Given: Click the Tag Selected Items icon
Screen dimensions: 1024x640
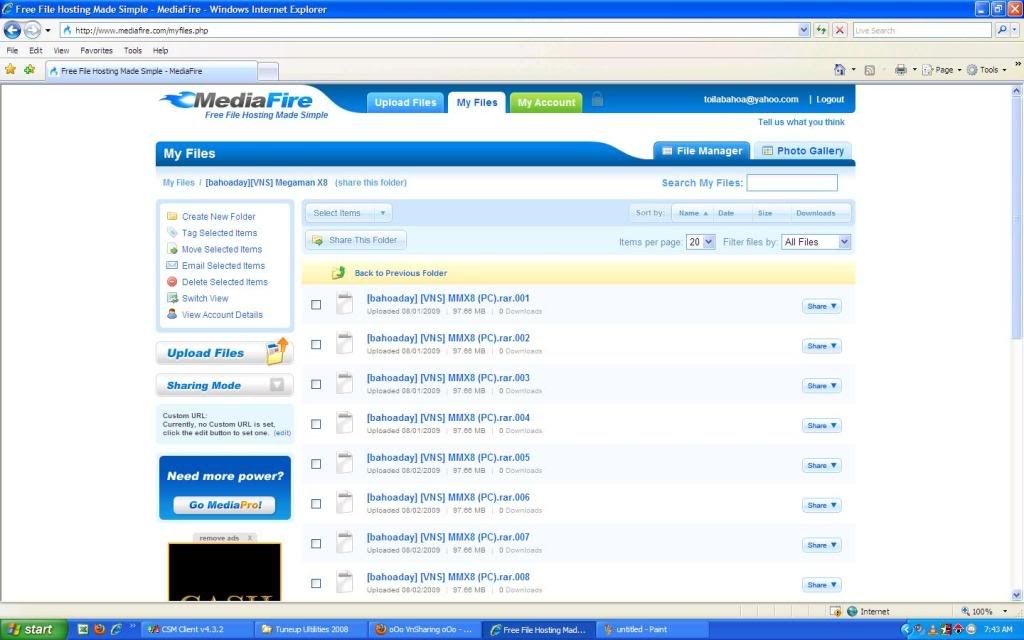Looking at the screenshot, I should [172, 232].
